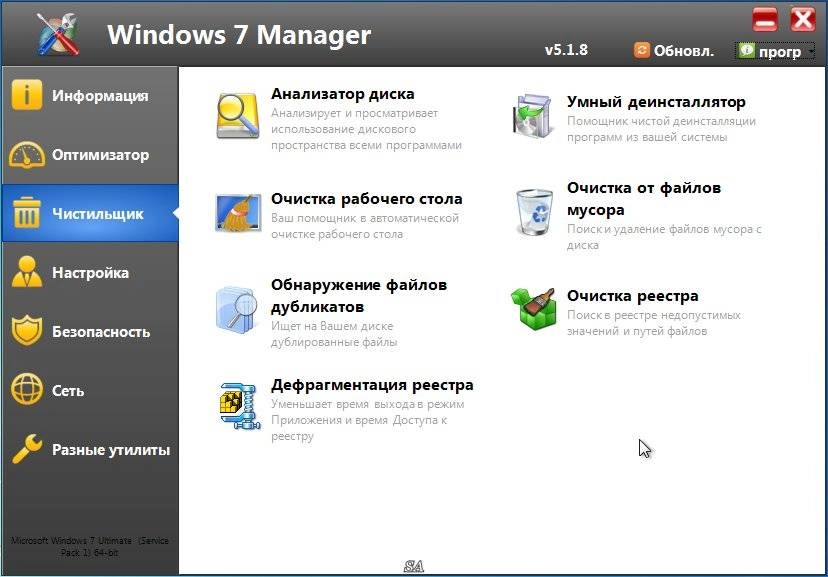The height and width of the screenshot is (577, 828).
Task: Click the Обновл. update button
Action: [x=674, y=50]
